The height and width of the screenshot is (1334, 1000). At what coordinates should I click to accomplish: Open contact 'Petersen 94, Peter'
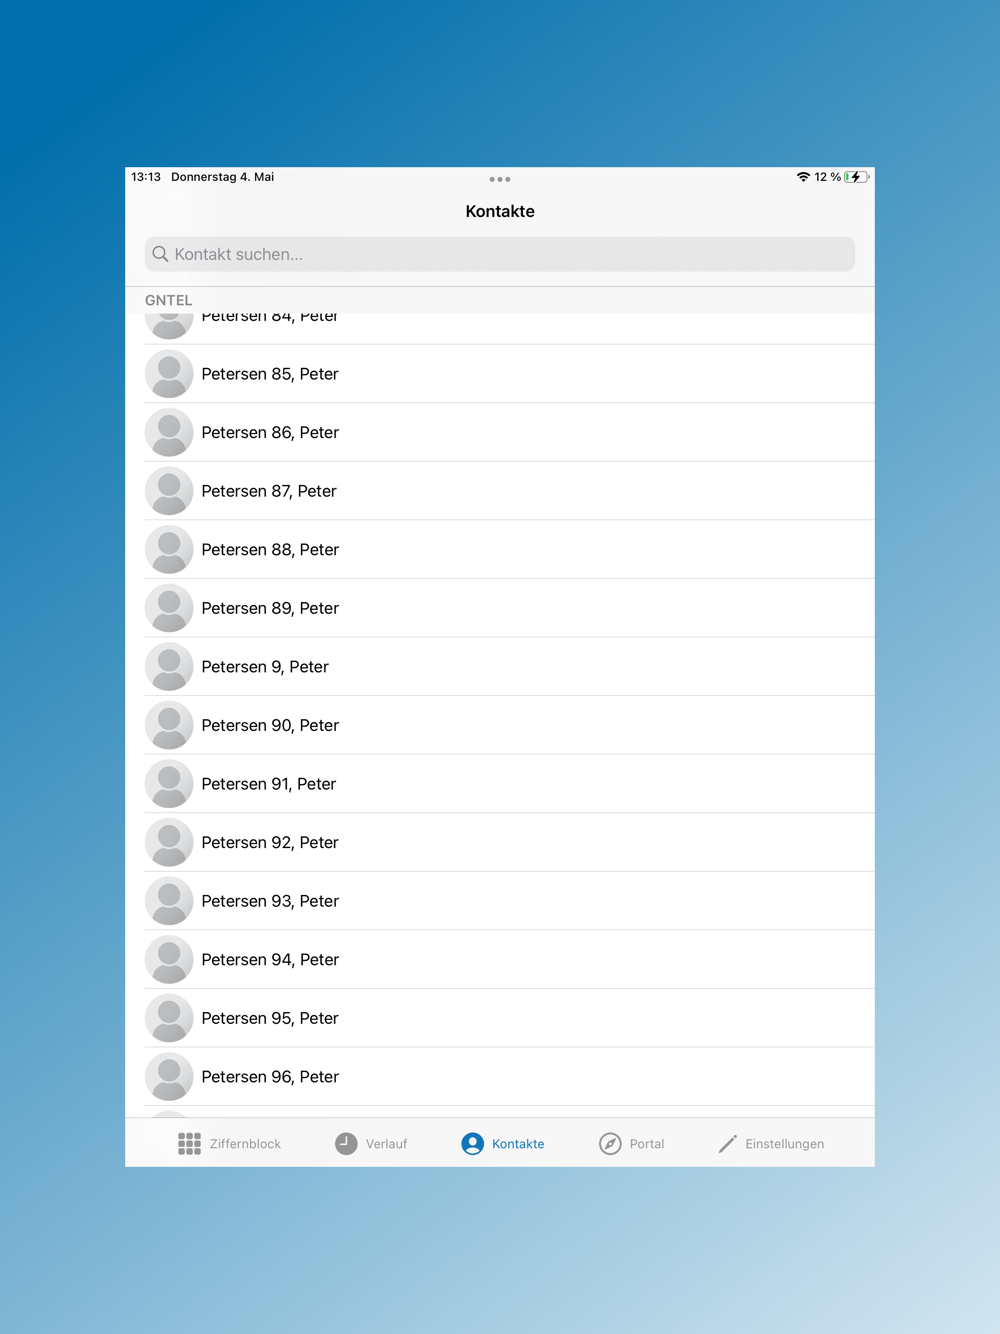[500, 960]
